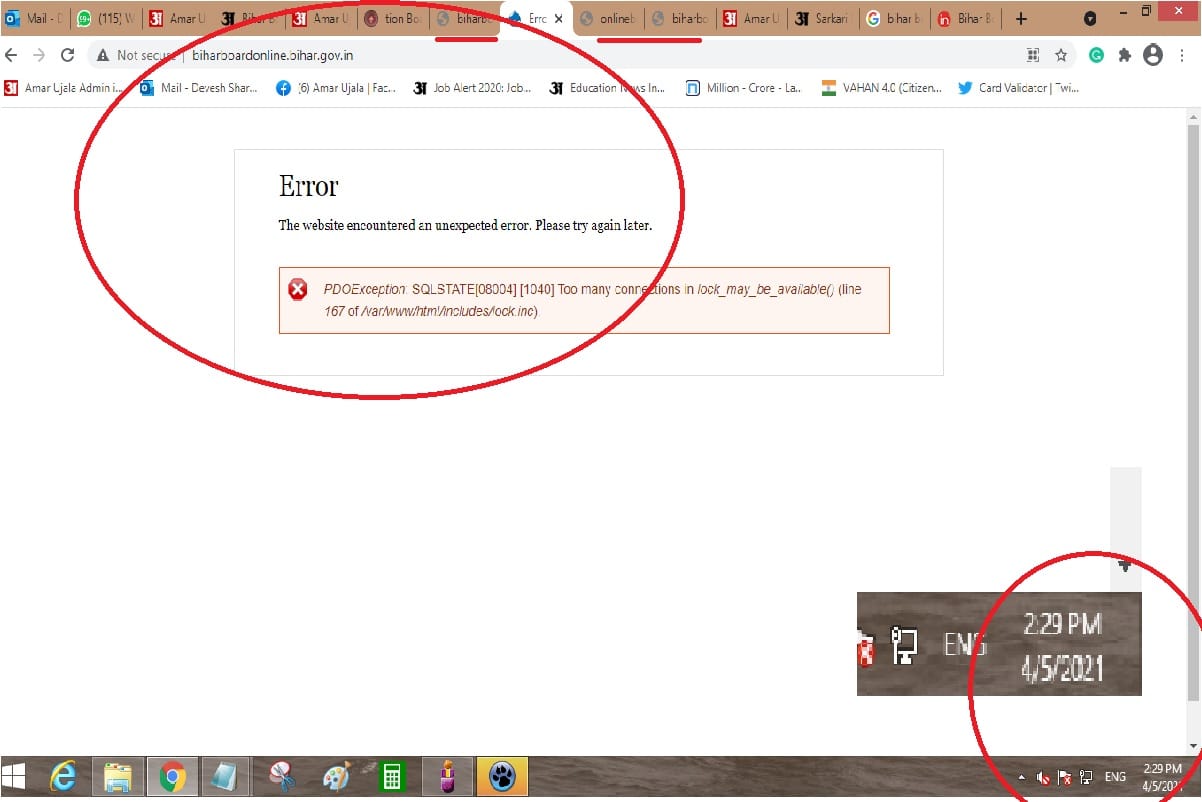Open Job Alert 2020 bookmark

(x=472, y=88)
